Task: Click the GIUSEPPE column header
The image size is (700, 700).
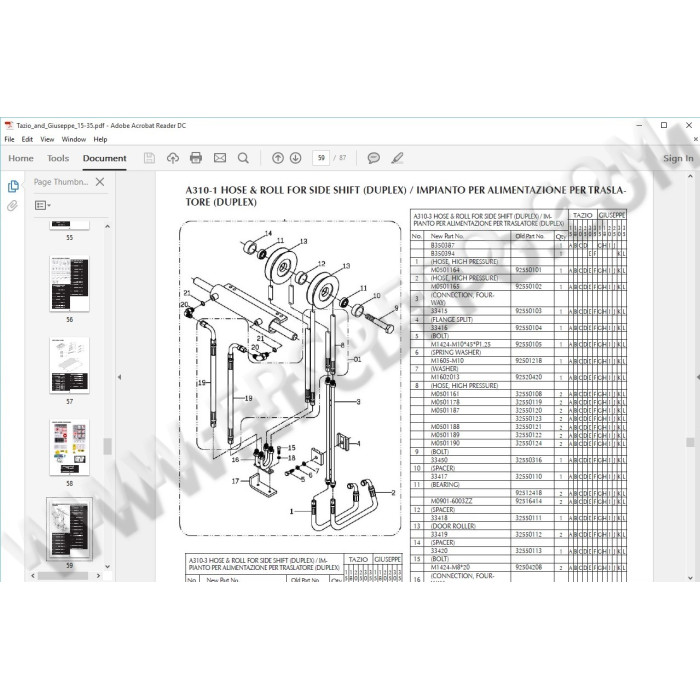Action: click(612, 215)
